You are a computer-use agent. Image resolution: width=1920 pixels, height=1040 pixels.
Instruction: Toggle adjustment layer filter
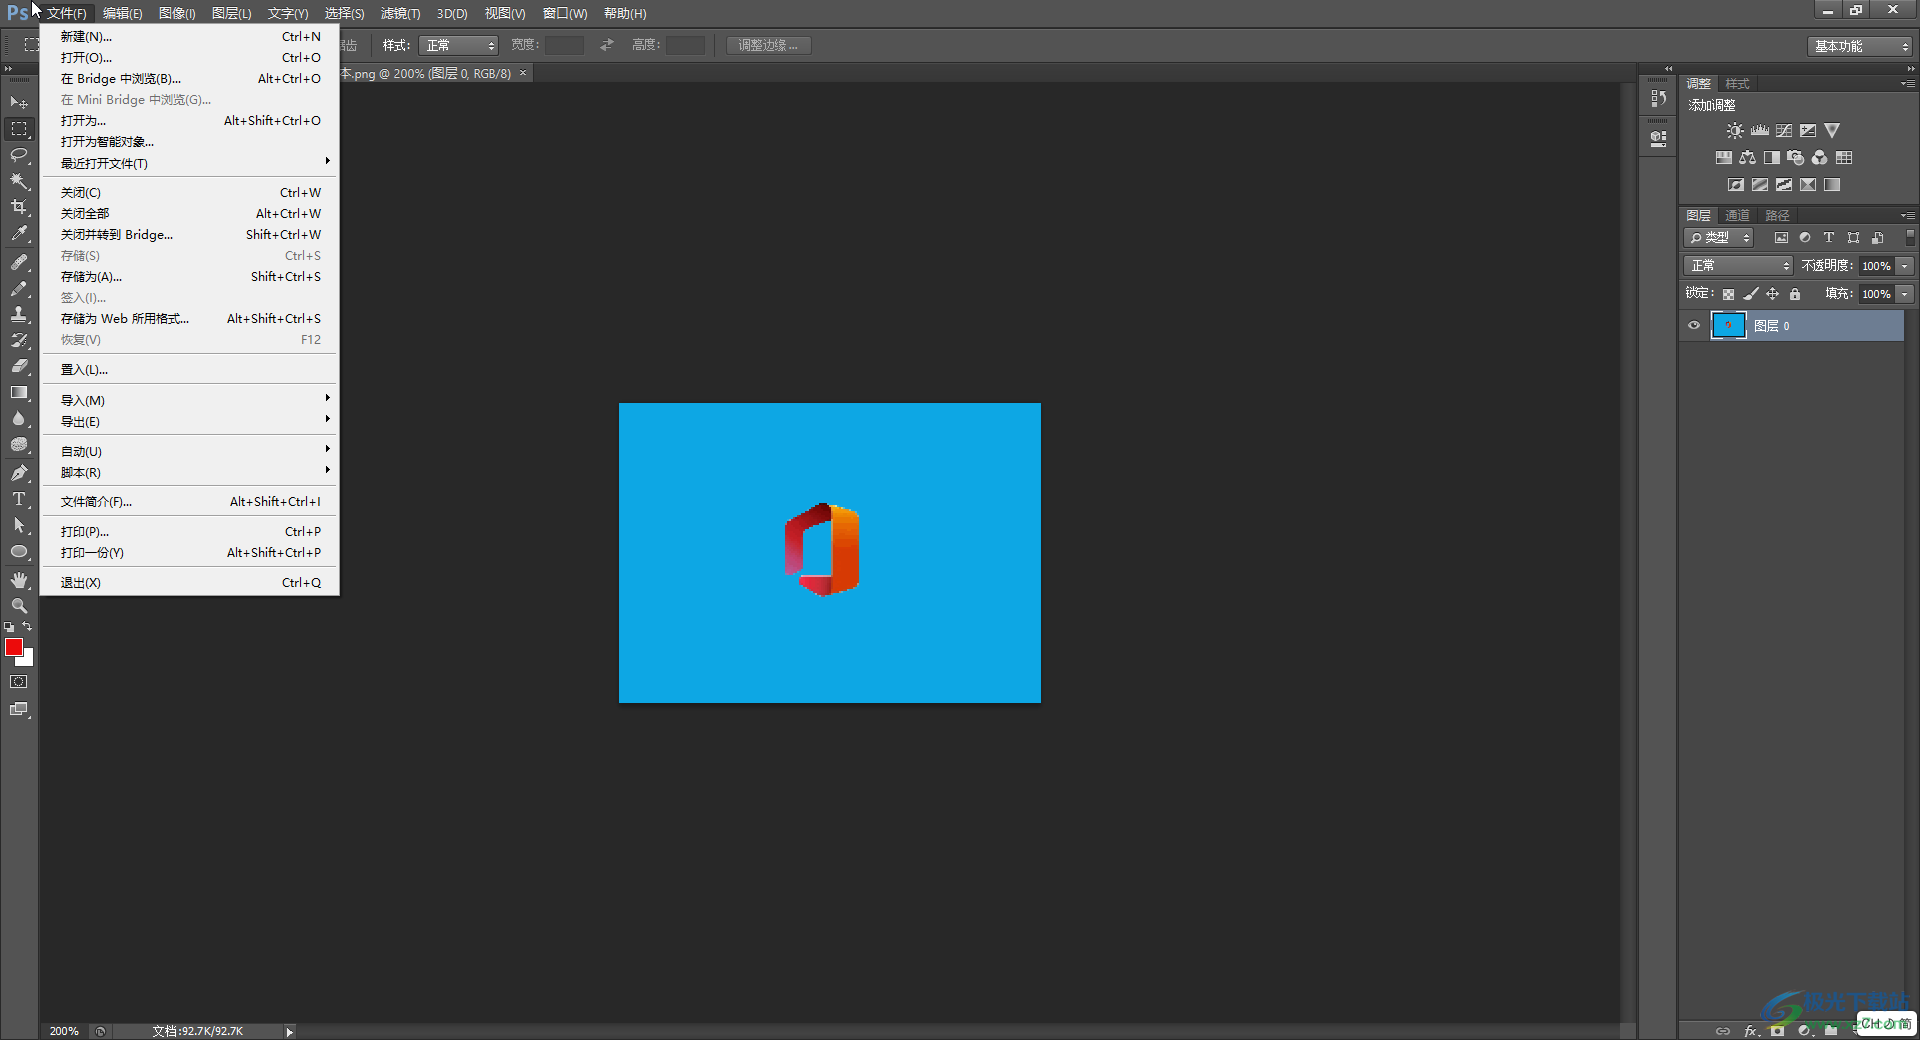point(1805,238)
